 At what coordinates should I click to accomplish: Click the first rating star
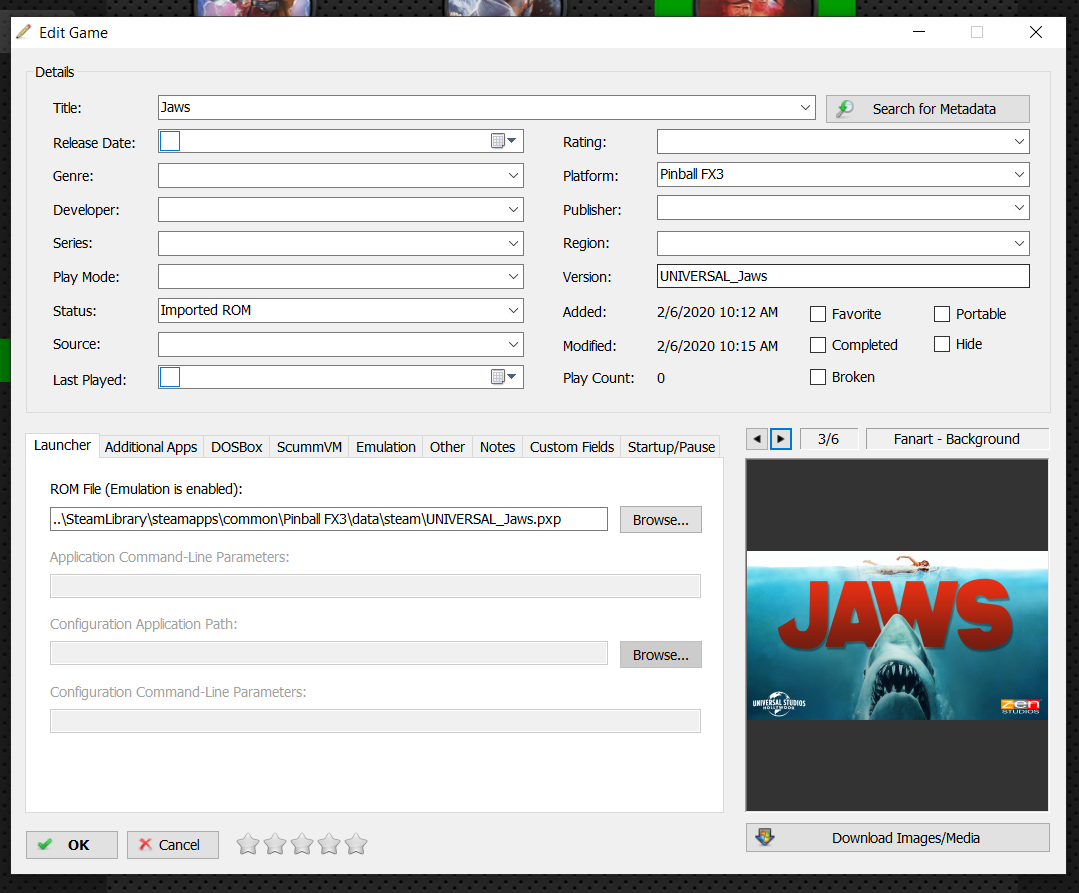coord(248,845)
